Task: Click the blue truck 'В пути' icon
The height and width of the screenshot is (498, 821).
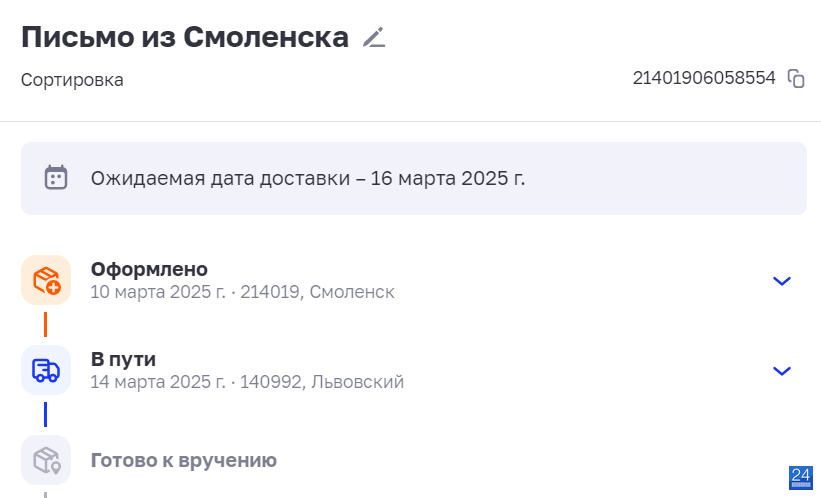Action: (x=46, y=370)
